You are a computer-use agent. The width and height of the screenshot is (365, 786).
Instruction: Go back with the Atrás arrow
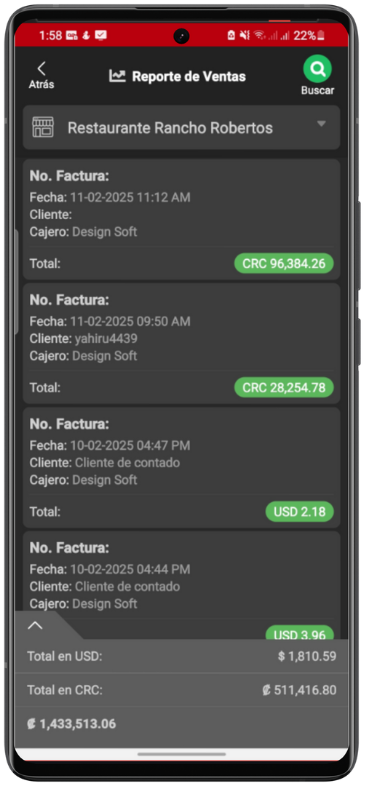[41, 70]
